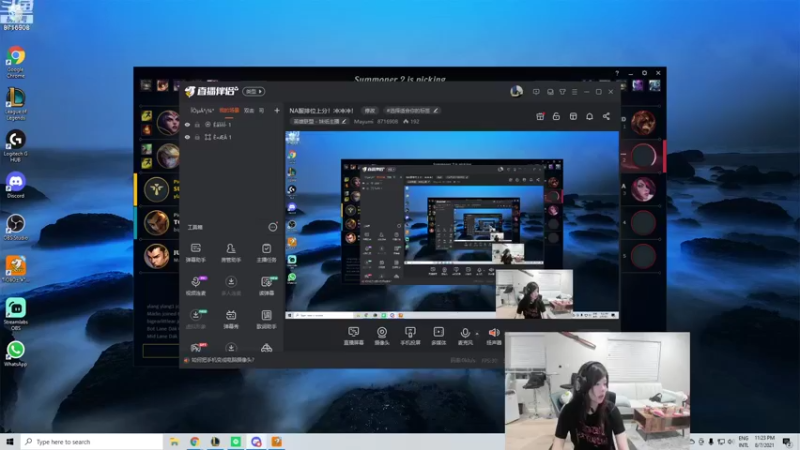Viewport: 800px width, 450px height.
Task: Open the video link tool with the purple badge
Action: [196, 286]
